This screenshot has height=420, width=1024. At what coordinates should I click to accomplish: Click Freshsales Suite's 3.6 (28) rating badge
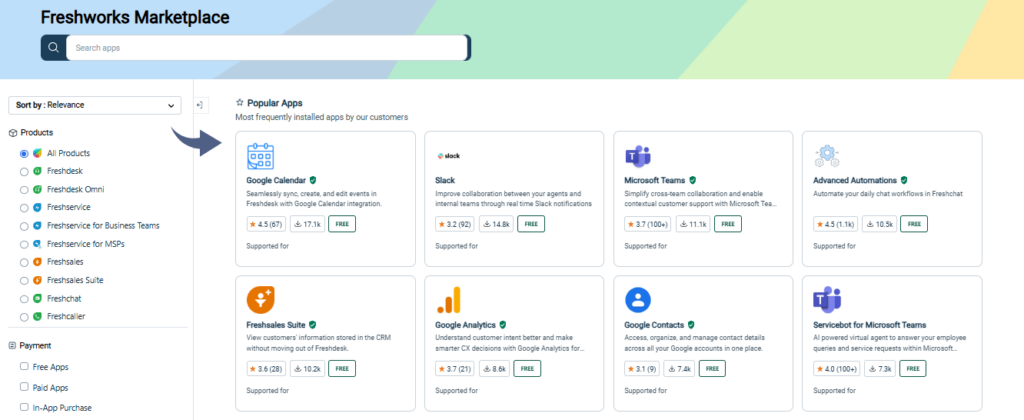click(x=266, y=368)
